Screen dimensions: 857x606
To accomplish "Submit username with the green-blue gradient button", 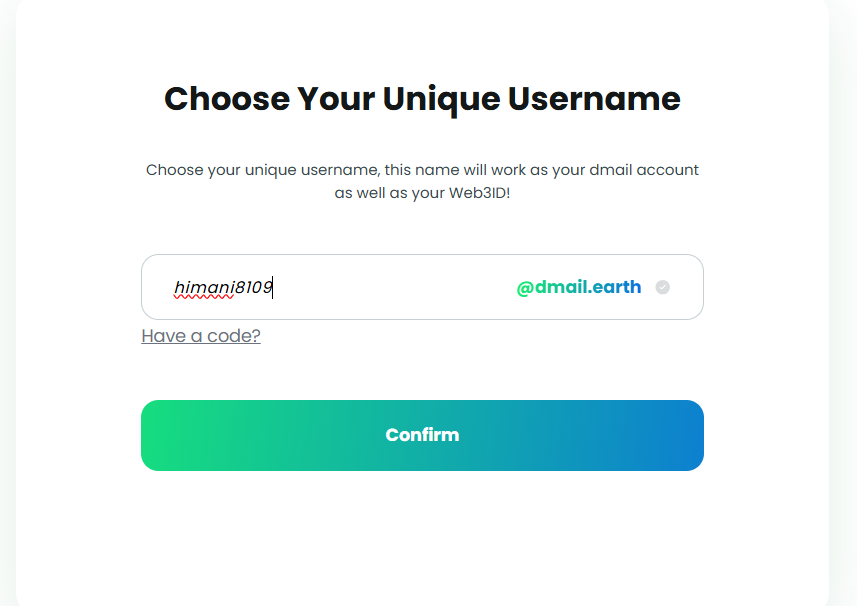I will [422, 435].
